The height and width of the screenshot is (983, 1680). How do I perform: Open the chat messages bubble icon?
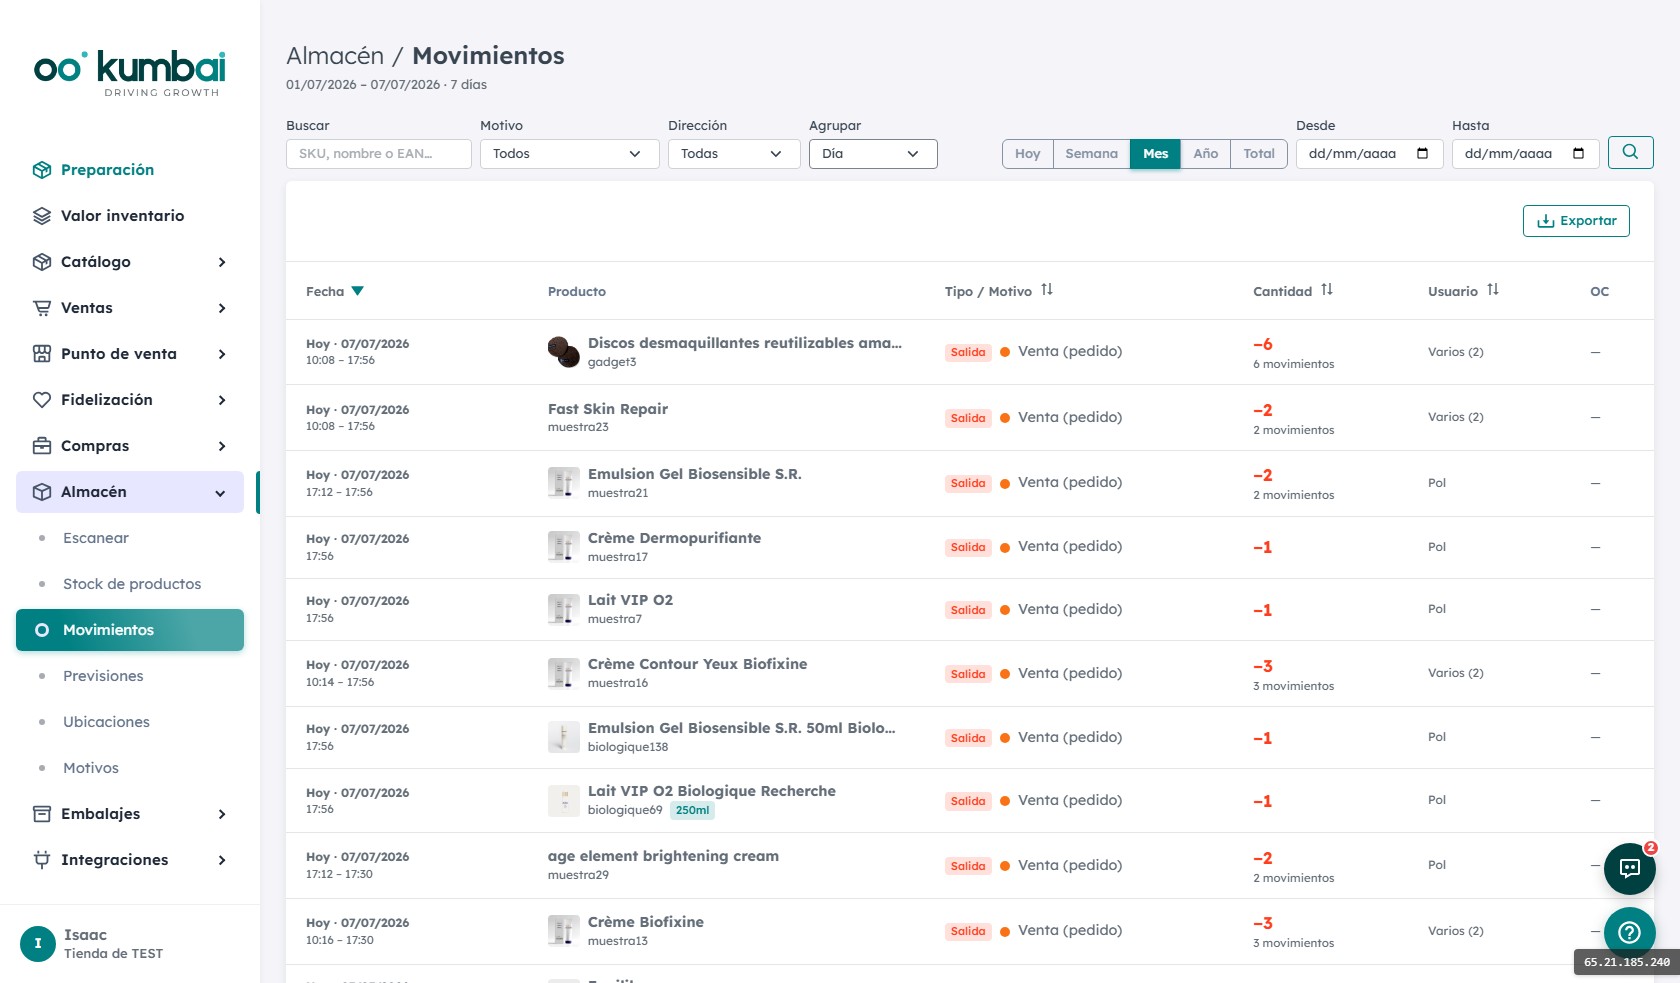click(x=1629, y=868)
